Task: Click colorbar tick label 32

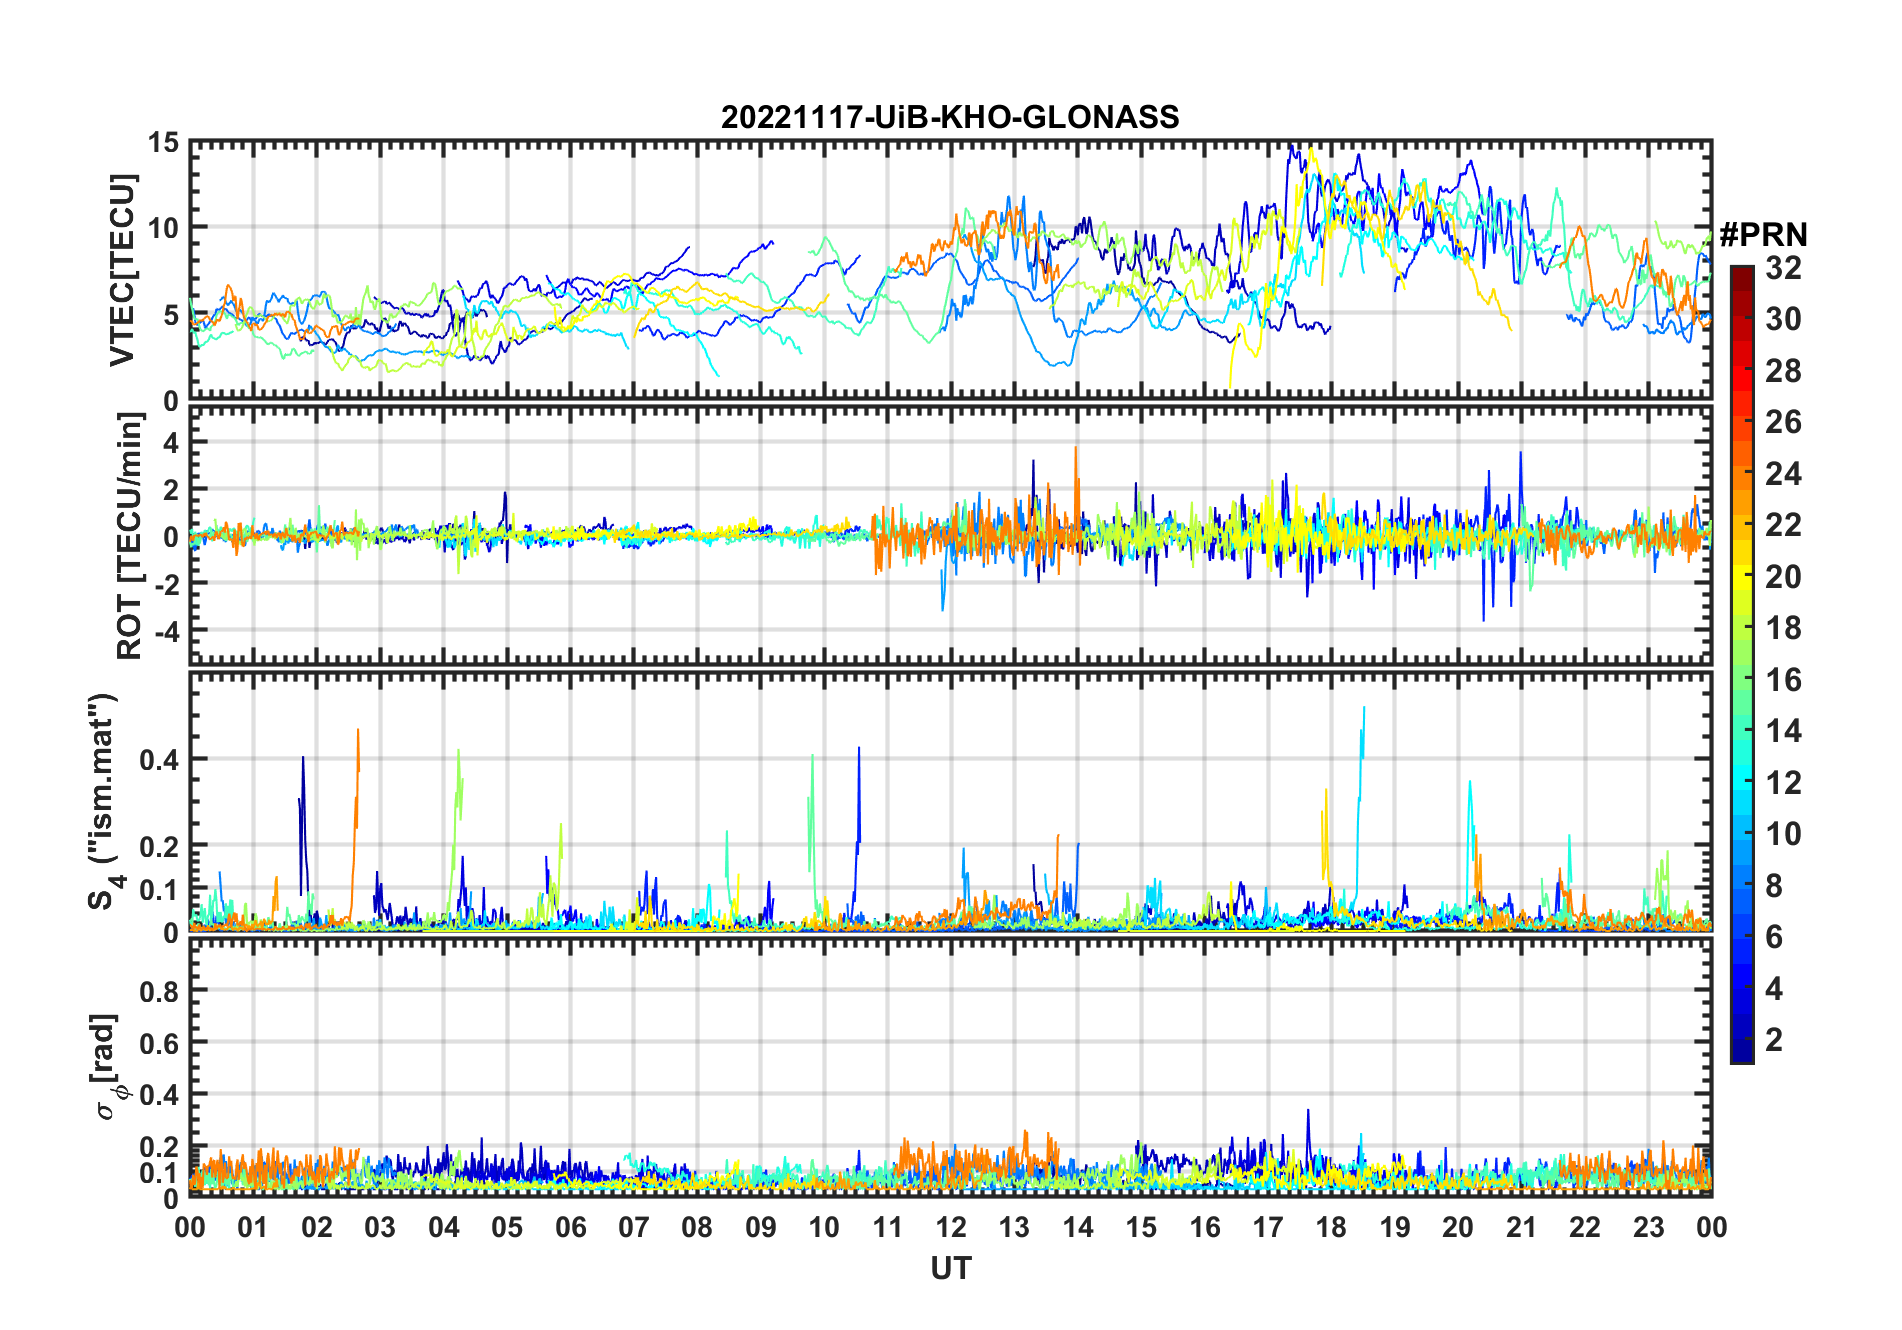Action: tap(1783, 268)
